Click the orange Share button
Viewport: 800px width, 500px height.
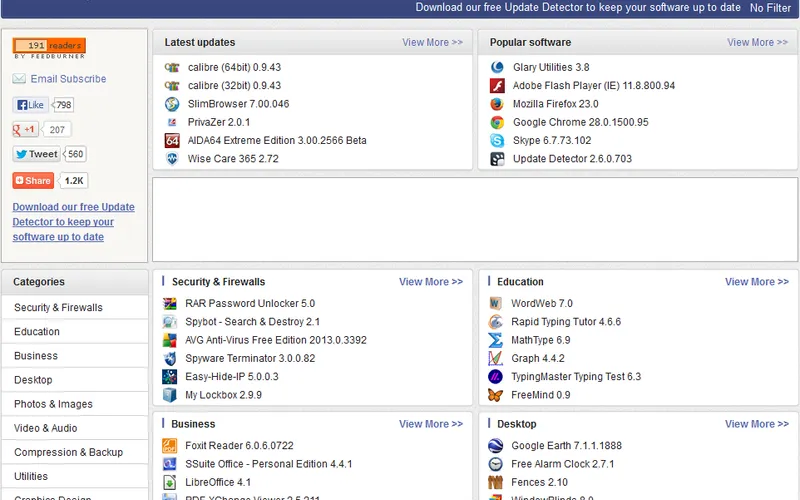pyautogui.click(x=33, y=181)
